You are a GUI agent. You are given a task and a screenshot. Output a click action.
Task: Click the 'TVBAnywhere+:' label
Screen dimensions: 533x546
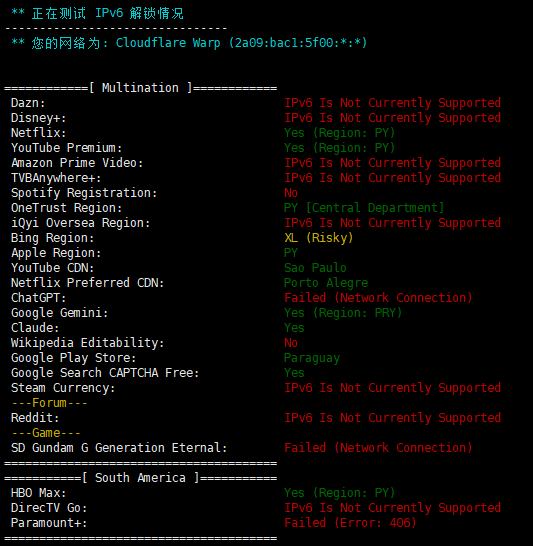[x=56, y=178]
